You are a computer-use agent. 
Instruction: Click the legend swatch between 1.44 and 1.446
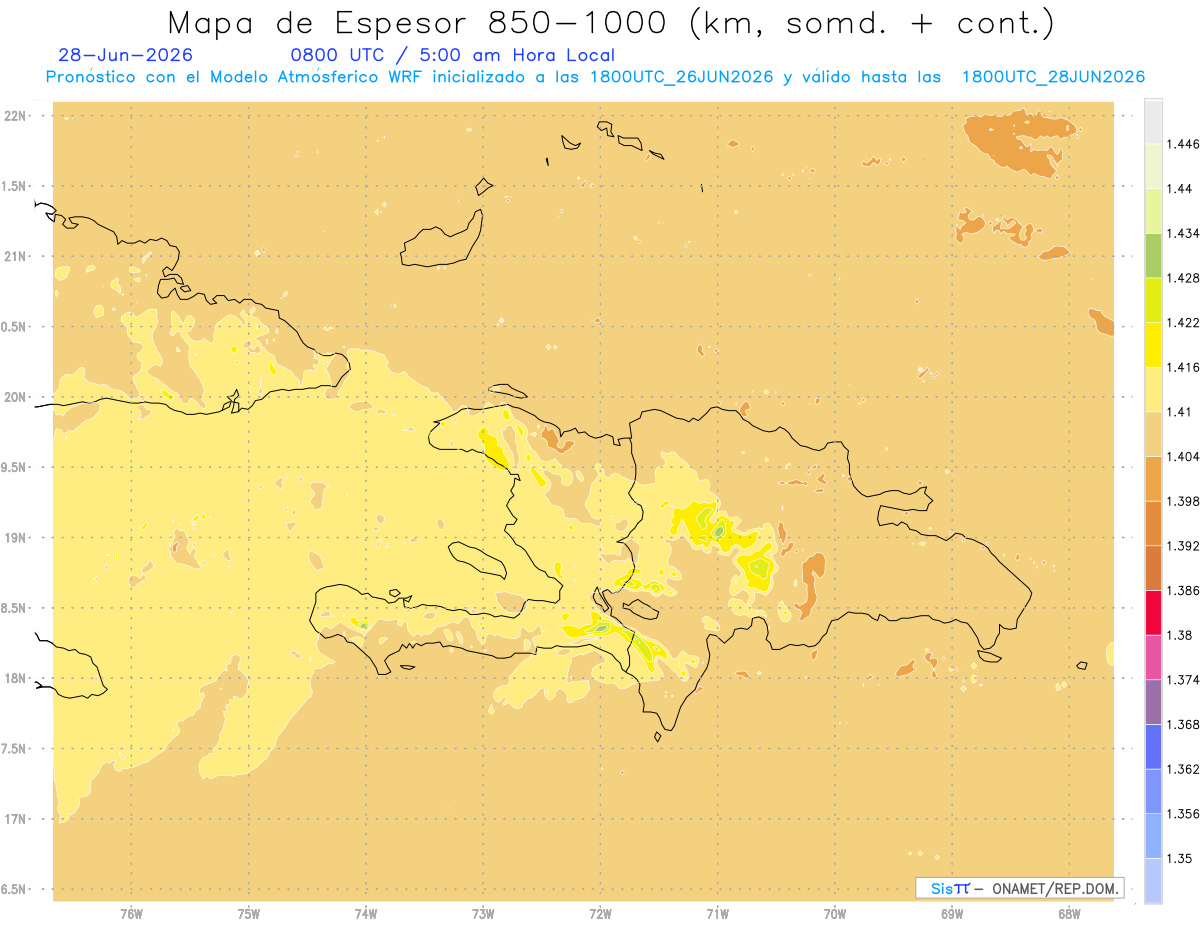[1153, 166]
